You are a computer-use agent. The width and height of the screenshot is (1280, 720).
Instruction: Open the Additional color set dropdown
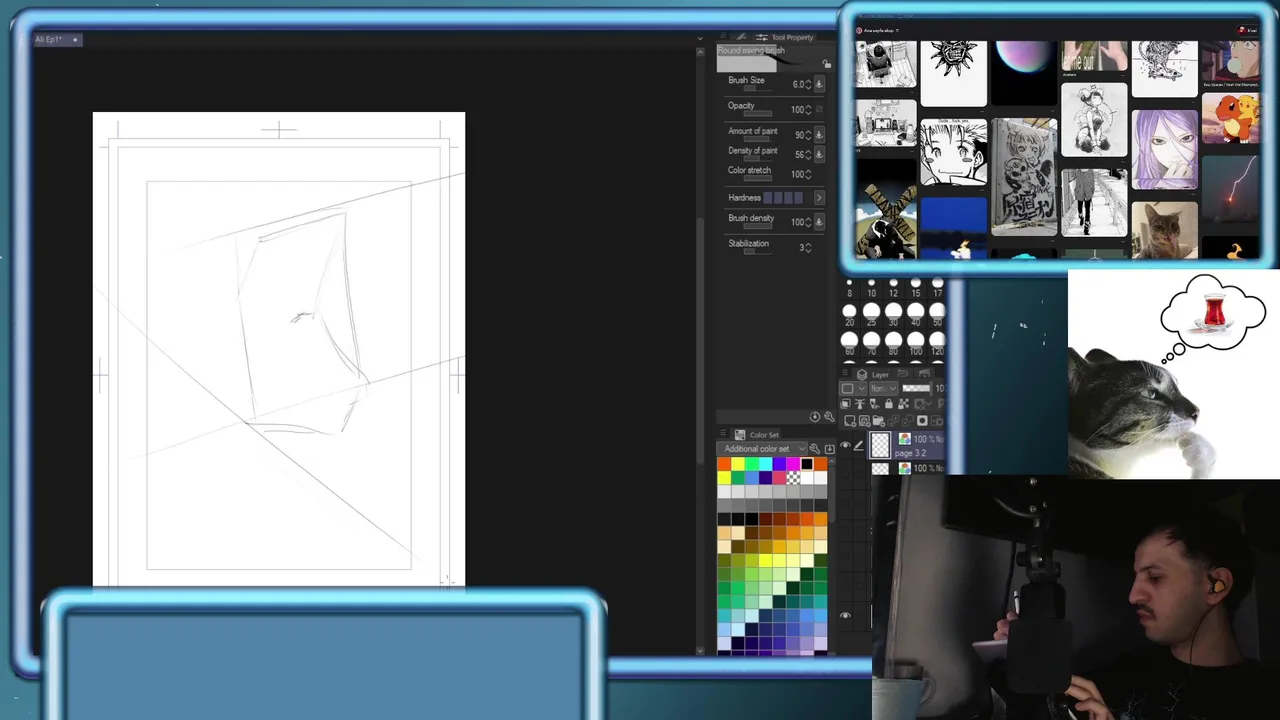(764, 449)
